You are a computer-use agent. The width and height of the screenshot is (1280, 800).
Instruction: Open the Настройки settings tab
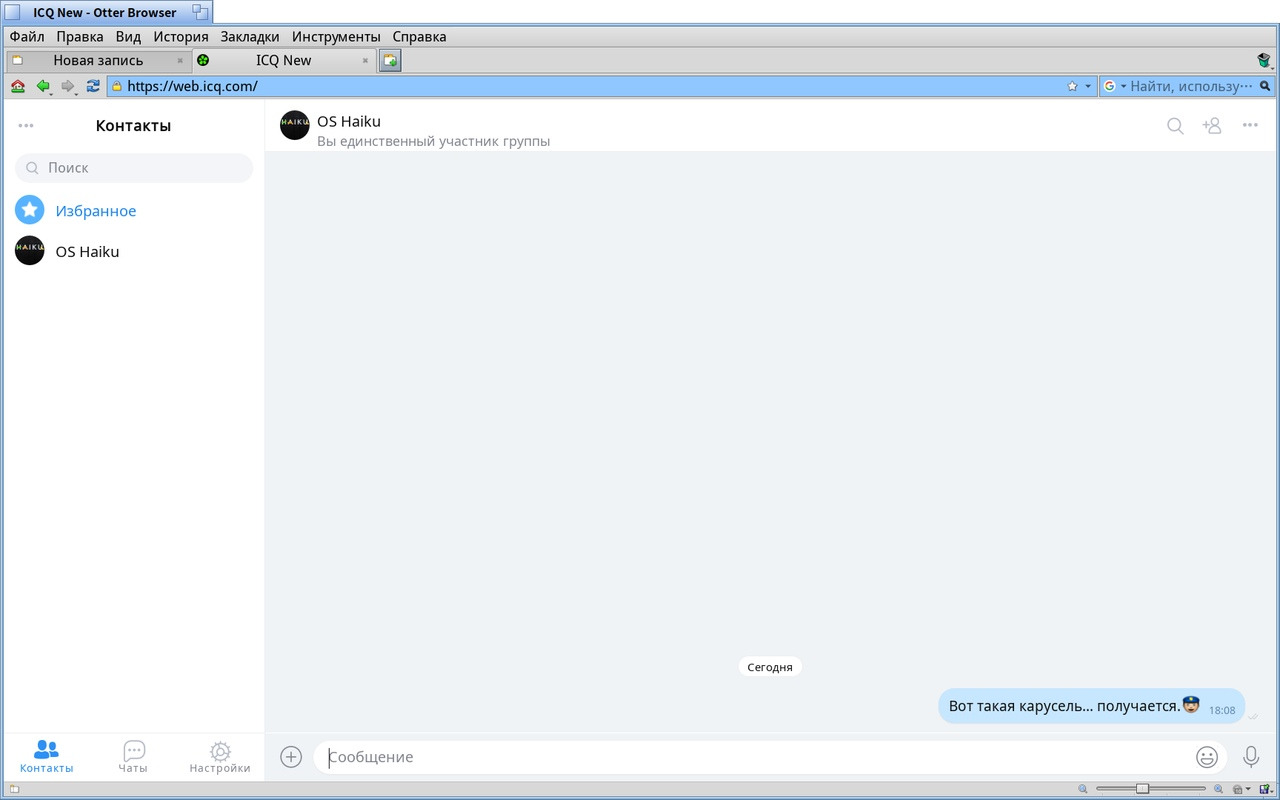(220, 757)
